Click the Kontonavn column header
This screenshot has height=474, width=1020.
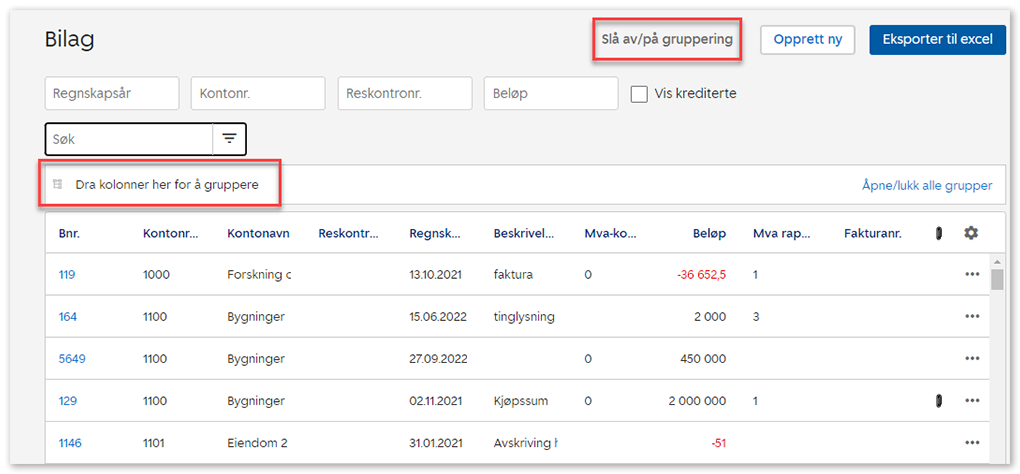click(x=258, y=233)
